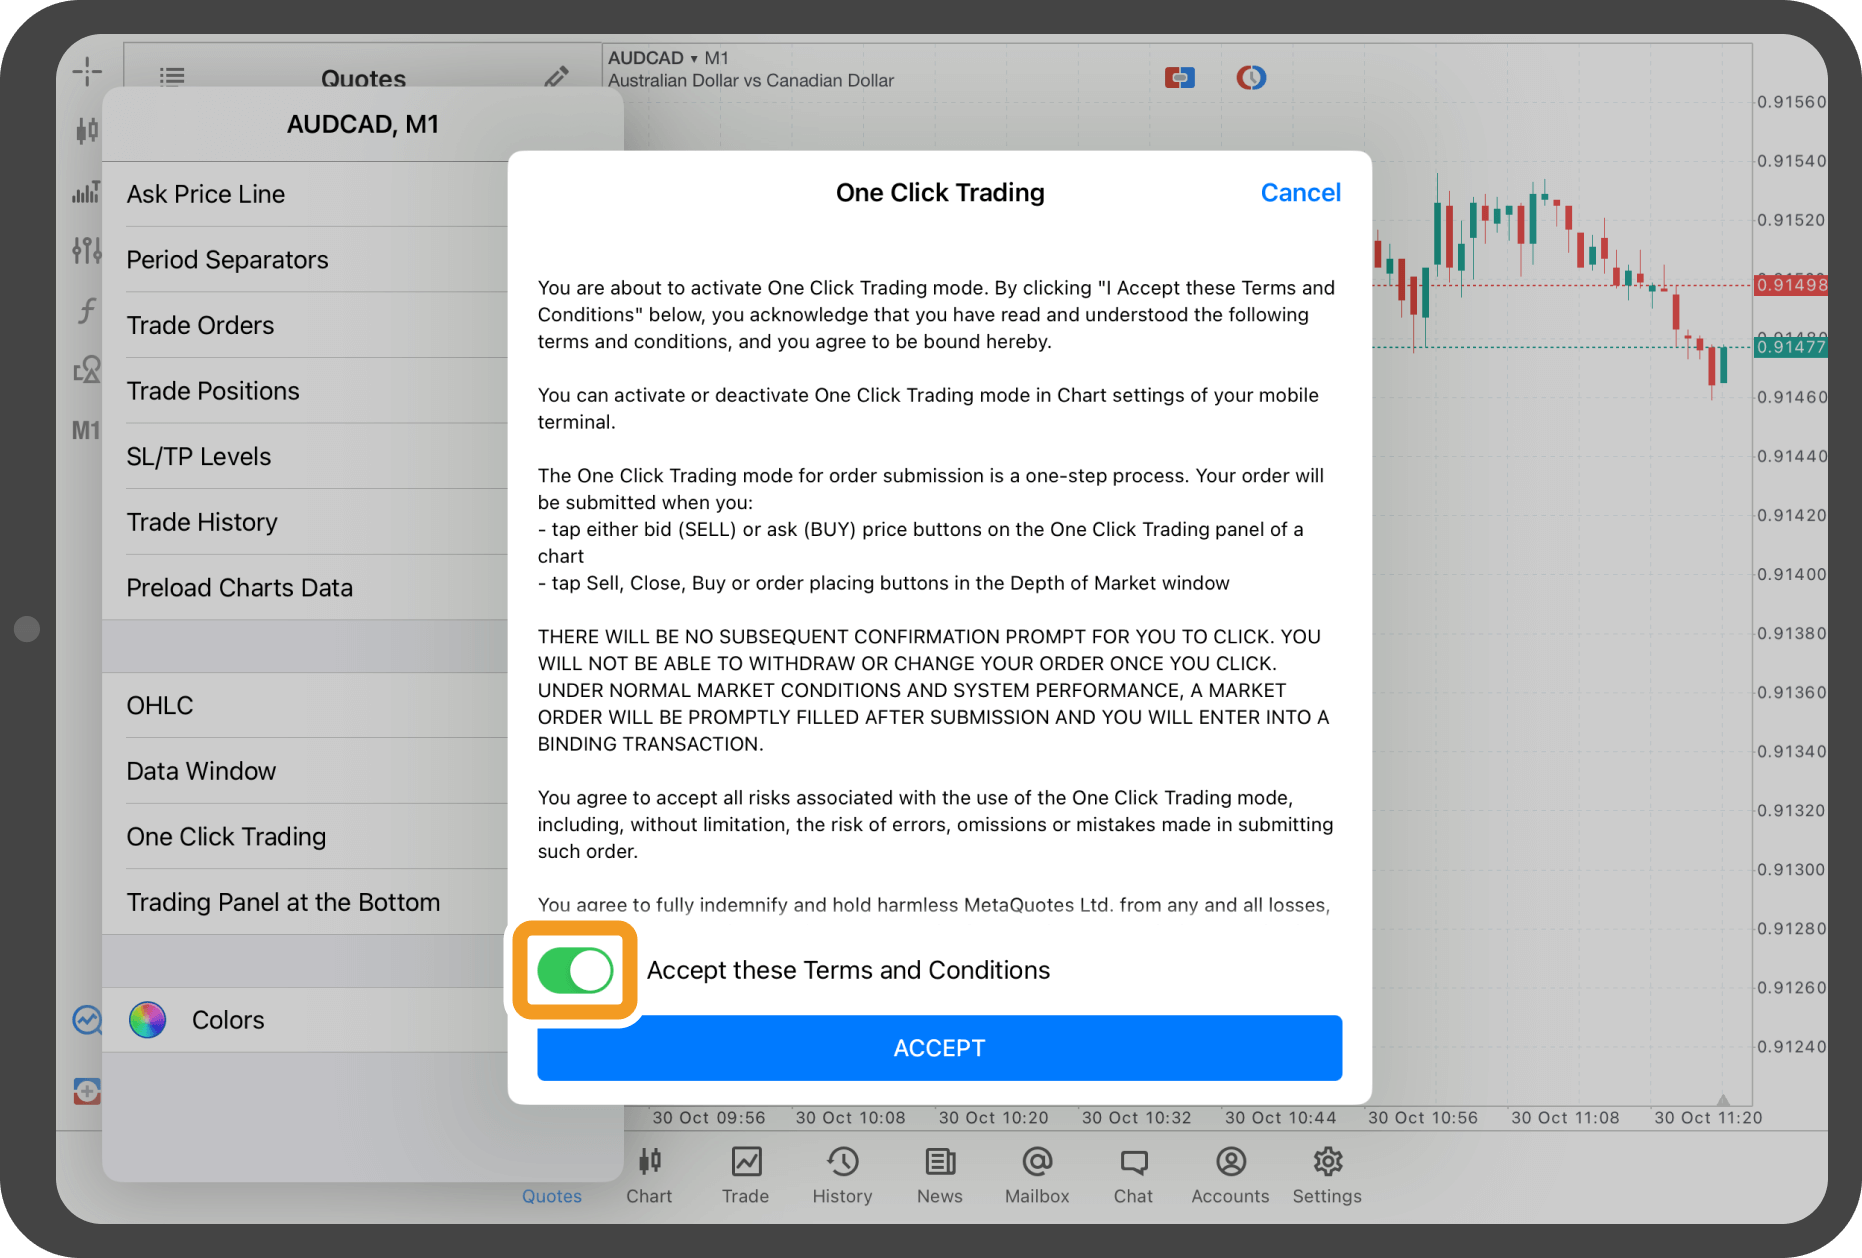Open the objects shapes icon in sidebar
The height and width of the screenshot is (1258, 1862).
[x=87, y=370]
